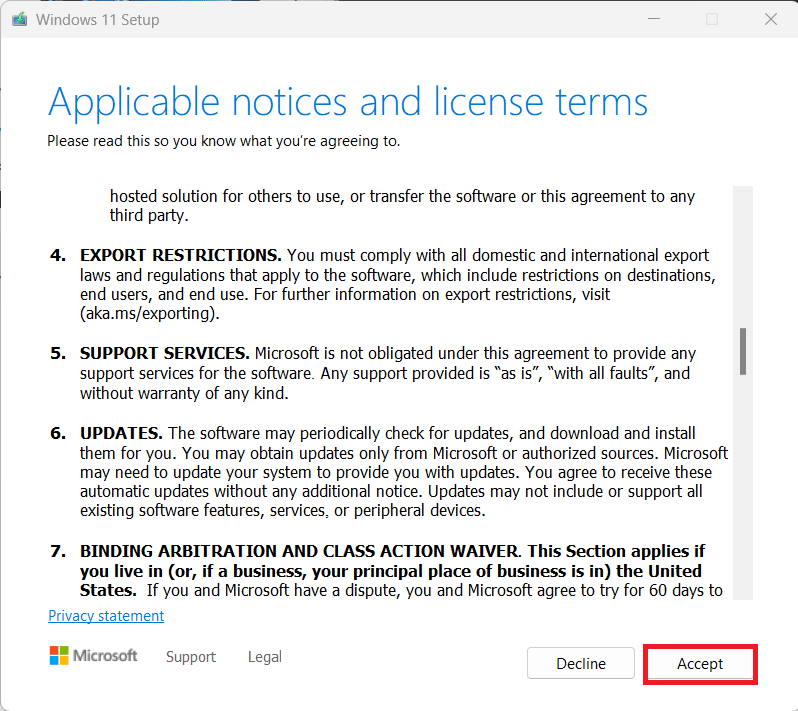Click the Accept button

pyautogui.click(x=700, y=664)
